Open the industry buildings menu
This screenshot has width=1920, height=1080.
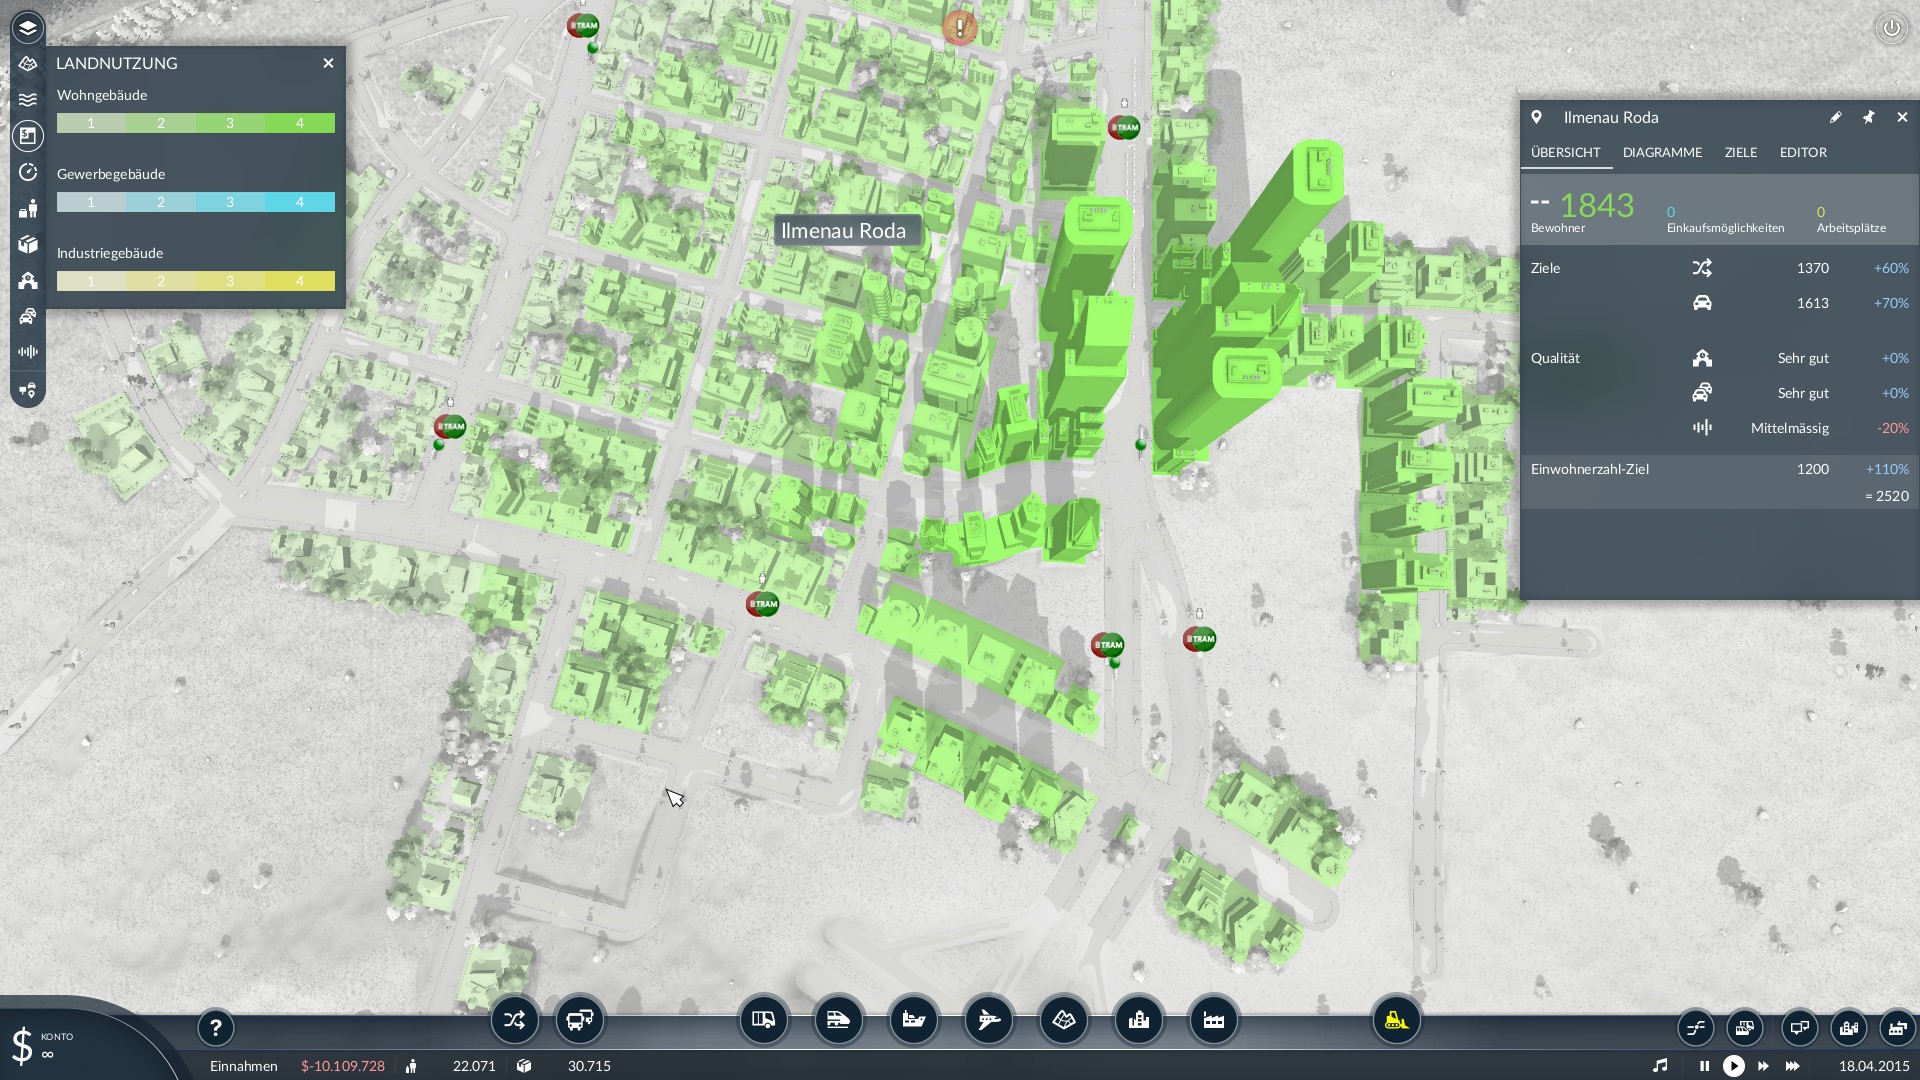(x=1213, y=1020)
